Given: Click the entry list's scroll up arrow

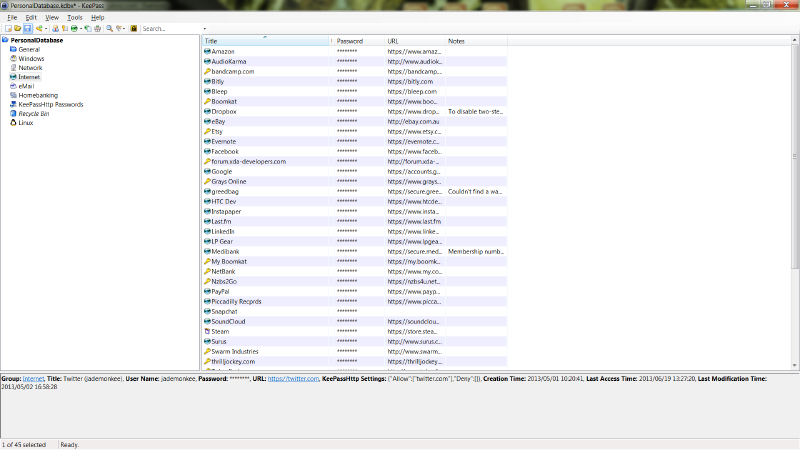Looking at the screenshot, I should pyautogui.click(x=795, y=40).
